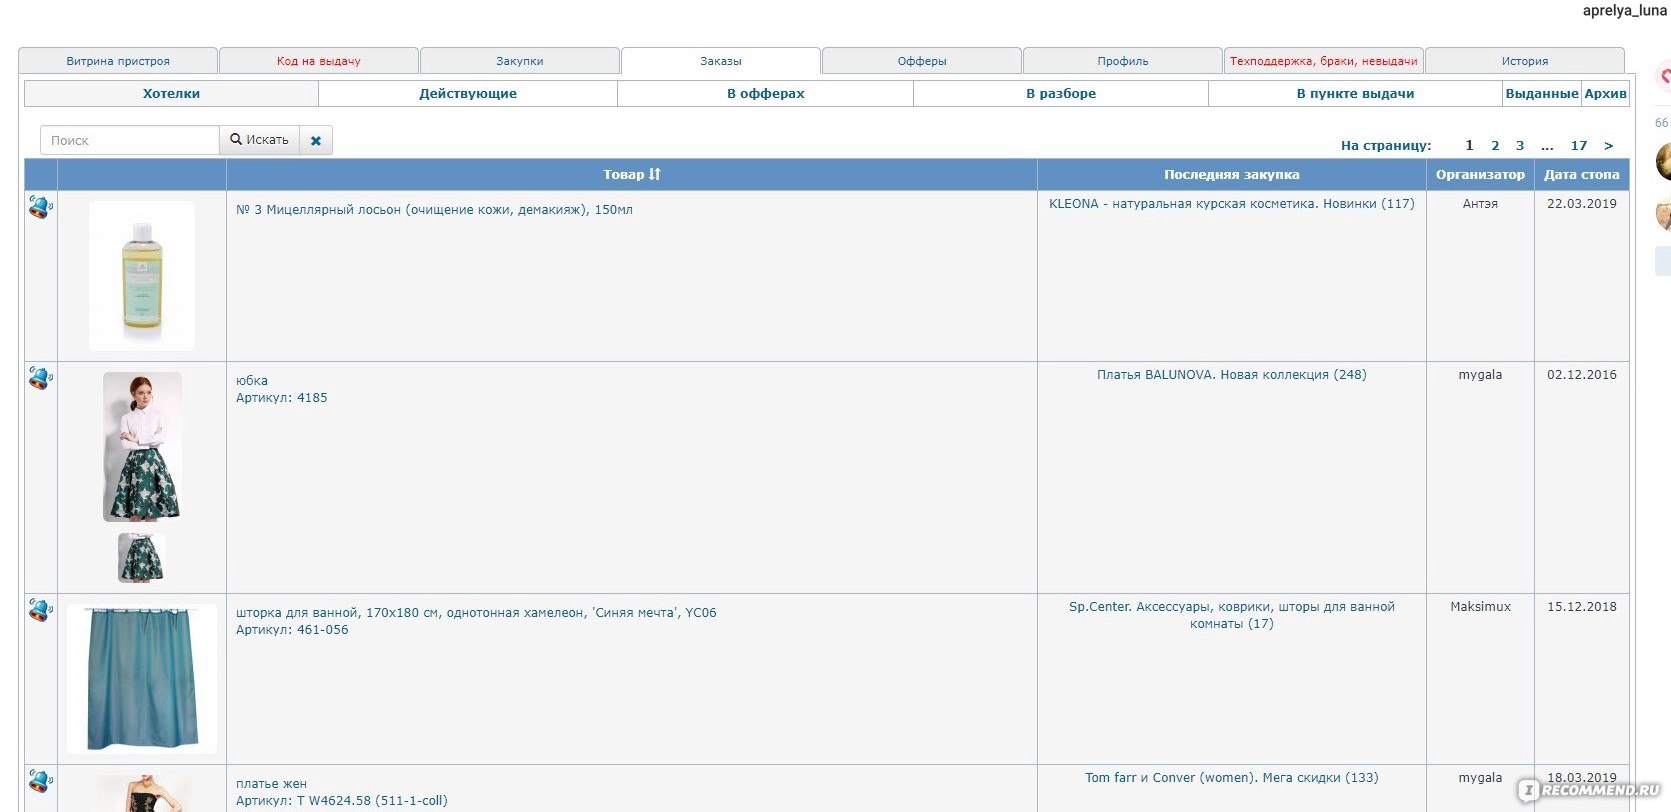Switch to the Закупки tab
The image size is (1671, 812).
(x=520, y=61)
